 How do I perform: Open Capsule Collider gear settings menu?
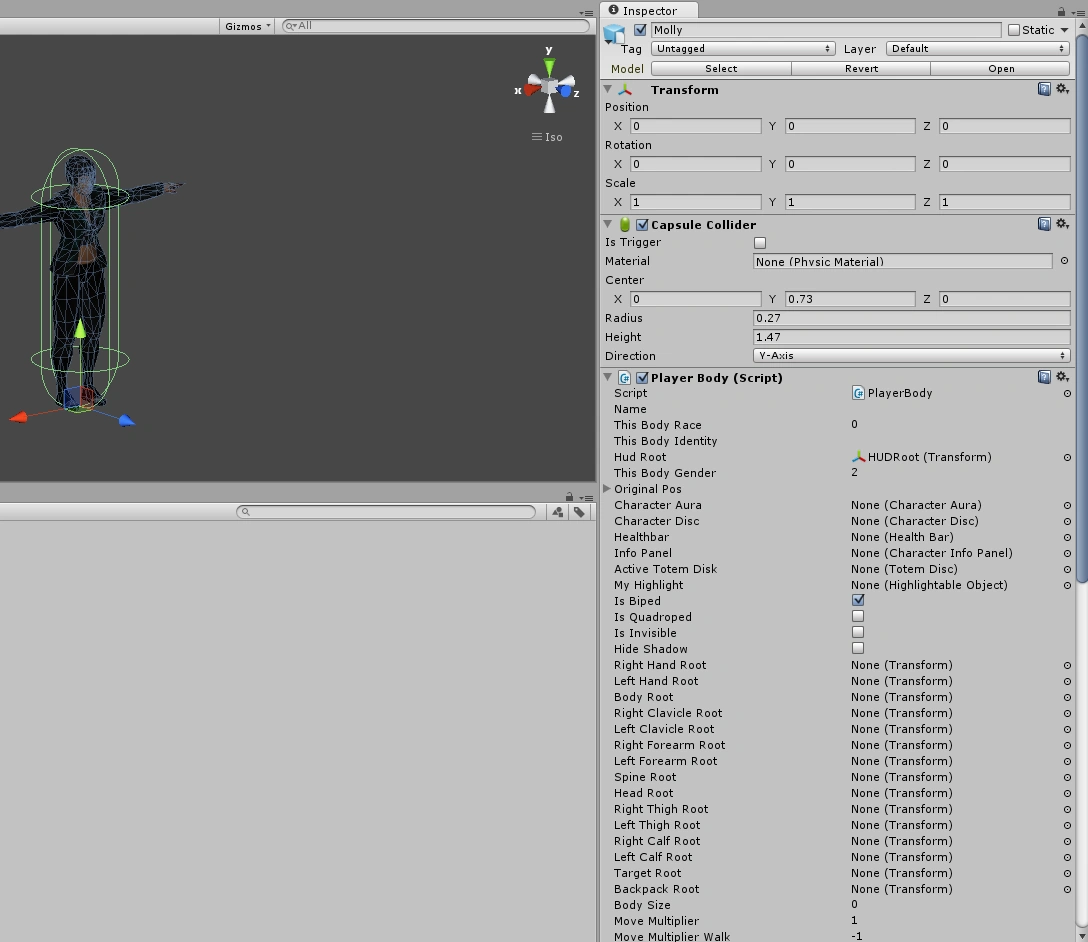coord(1062,224)
